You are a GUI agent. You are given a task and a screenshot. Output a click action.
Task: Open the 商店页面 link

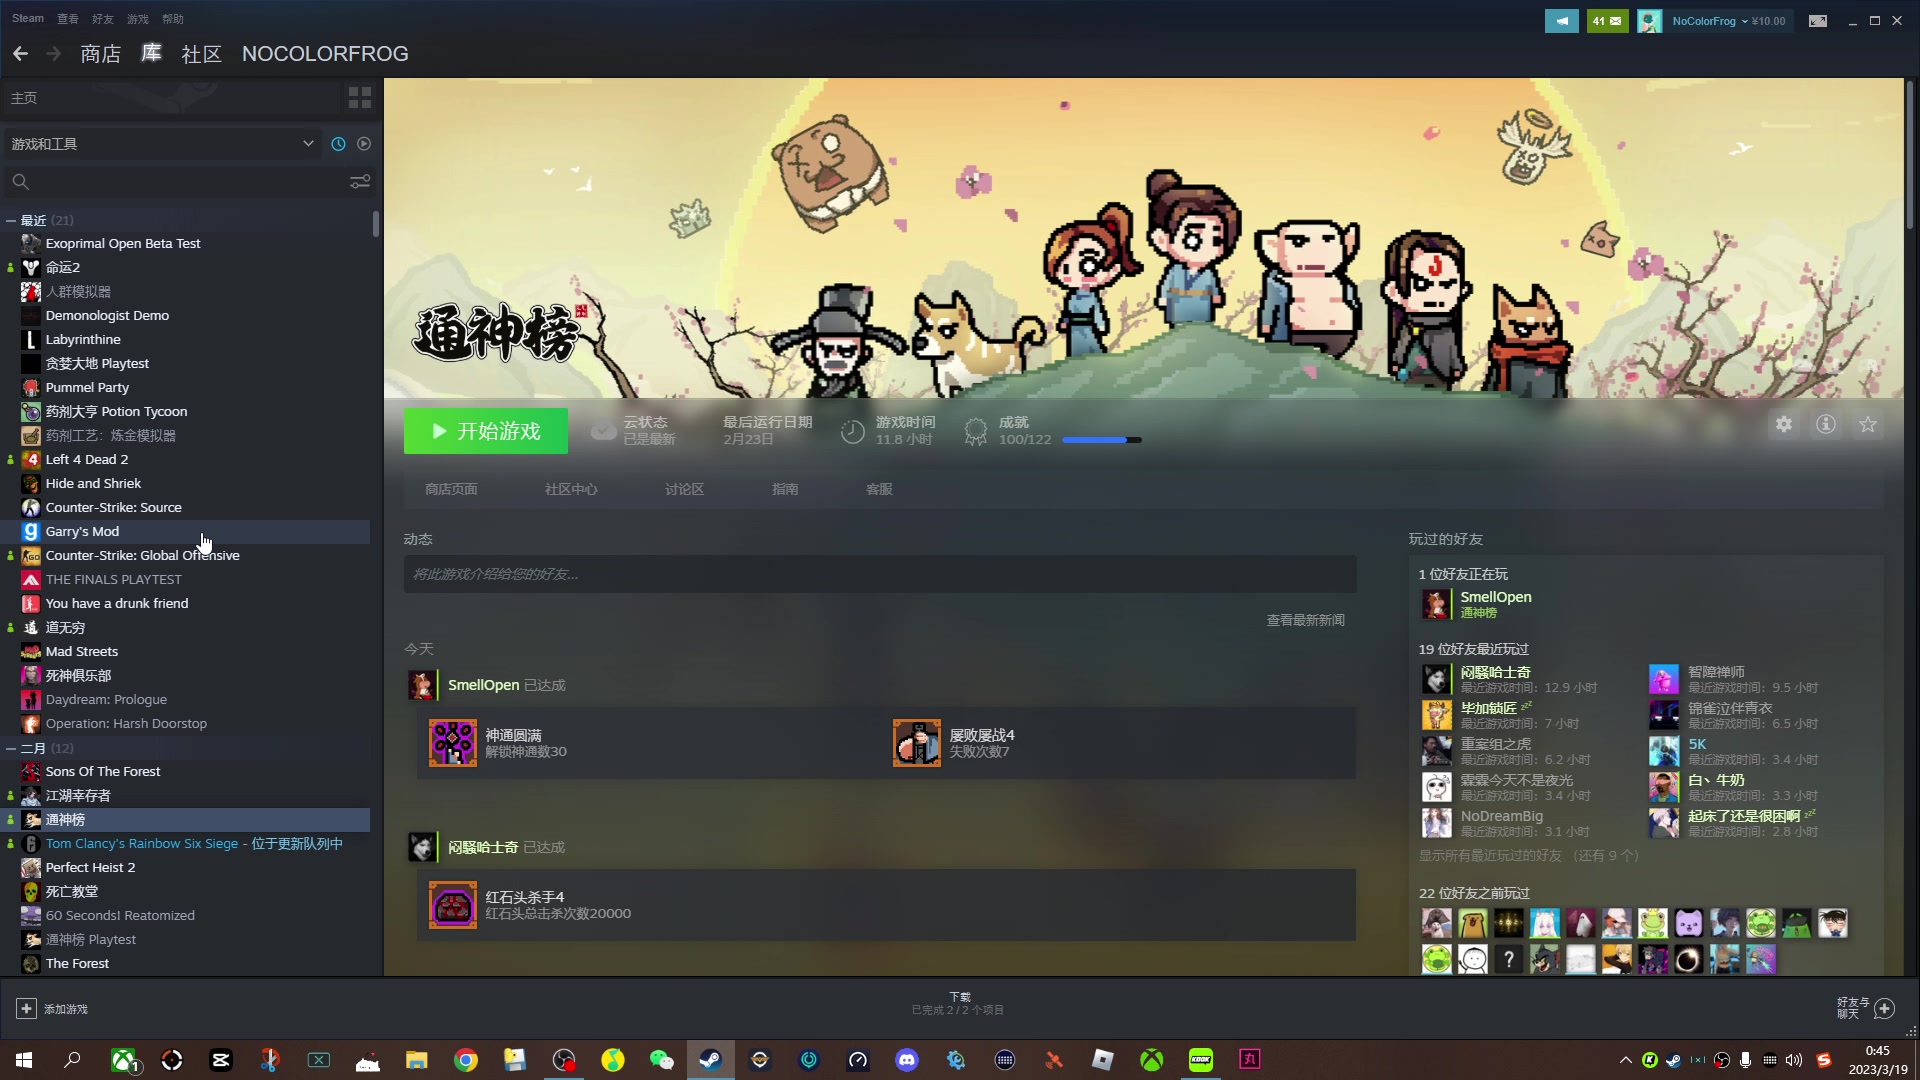[x=451, y=489]
